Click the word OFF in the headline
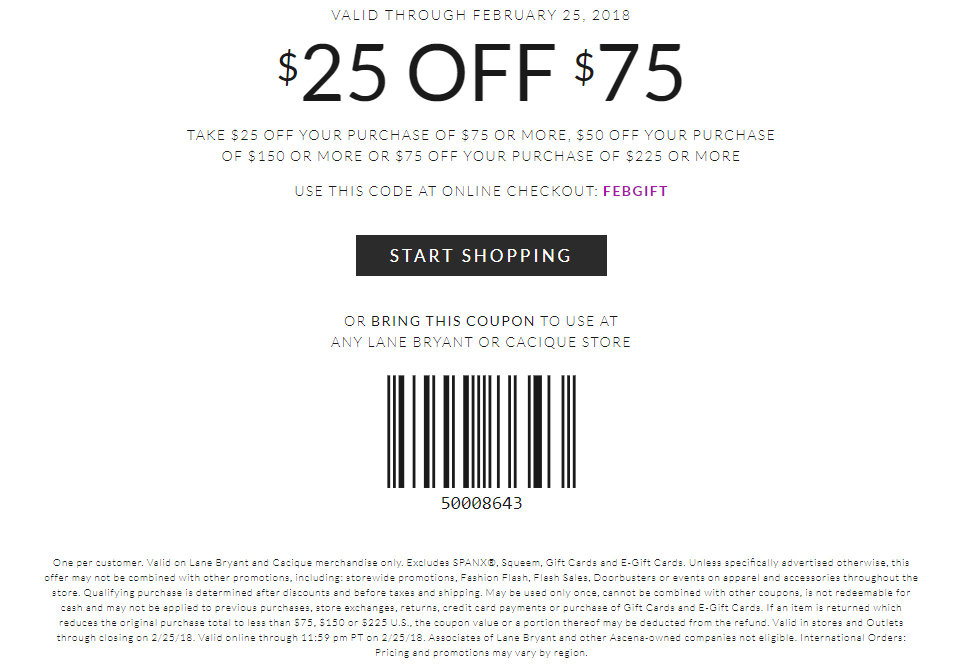The height and width of the screenshot is (664, 961). click(481, 72)
